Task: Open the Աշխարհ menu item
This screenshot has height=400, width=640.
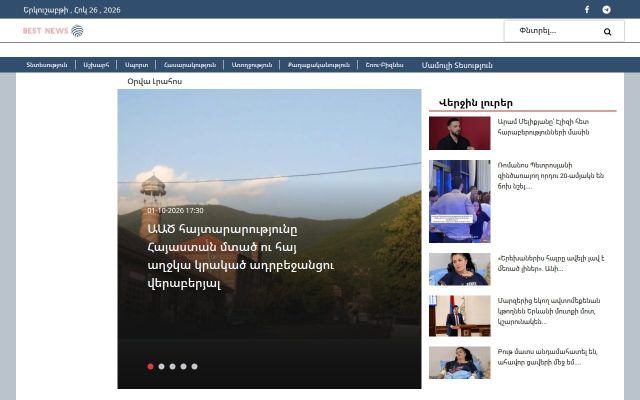Action: click(96, 65)
